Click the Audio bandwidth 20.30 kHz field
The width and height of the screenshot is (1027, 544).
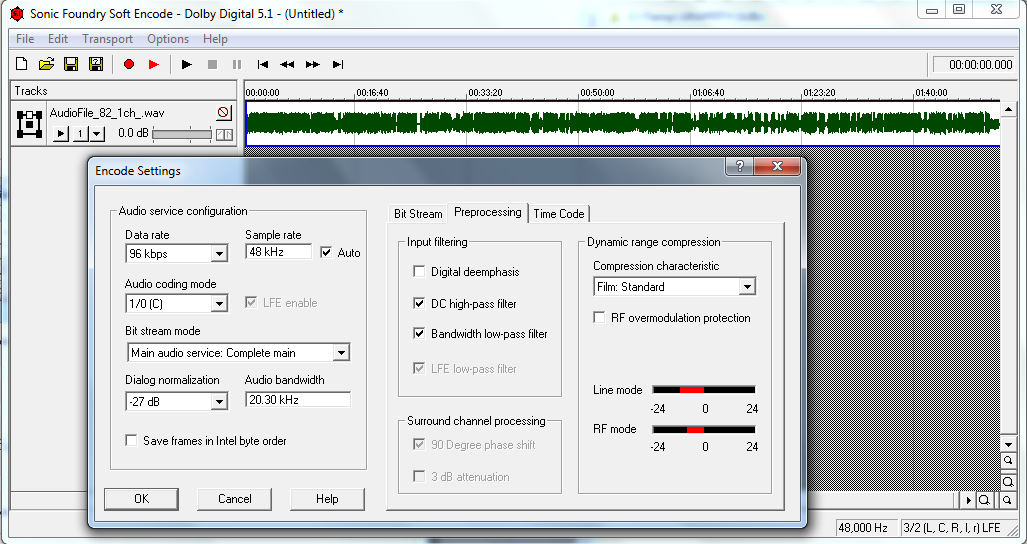pyautogui.click(x=298, y=399)
